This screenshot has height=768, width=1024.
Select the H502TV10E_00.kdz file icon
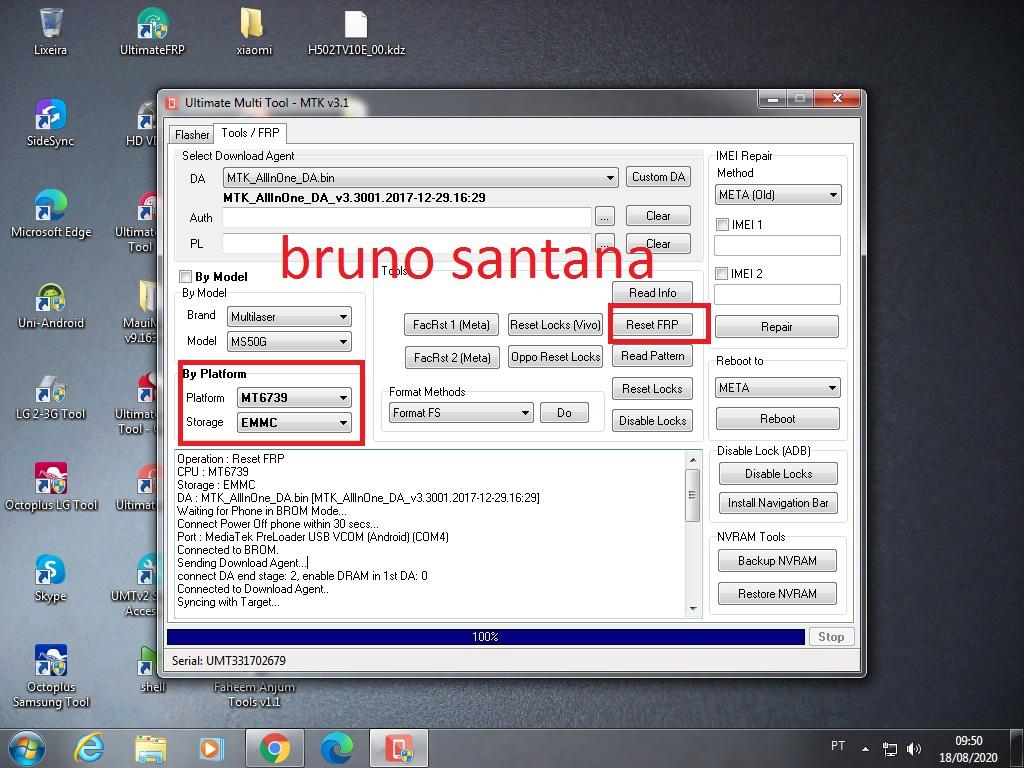coord(356,31)
